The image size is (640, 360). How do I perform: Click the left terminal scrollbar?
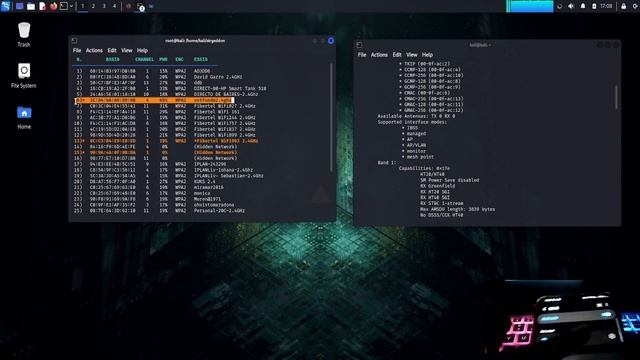click(331, 117)
